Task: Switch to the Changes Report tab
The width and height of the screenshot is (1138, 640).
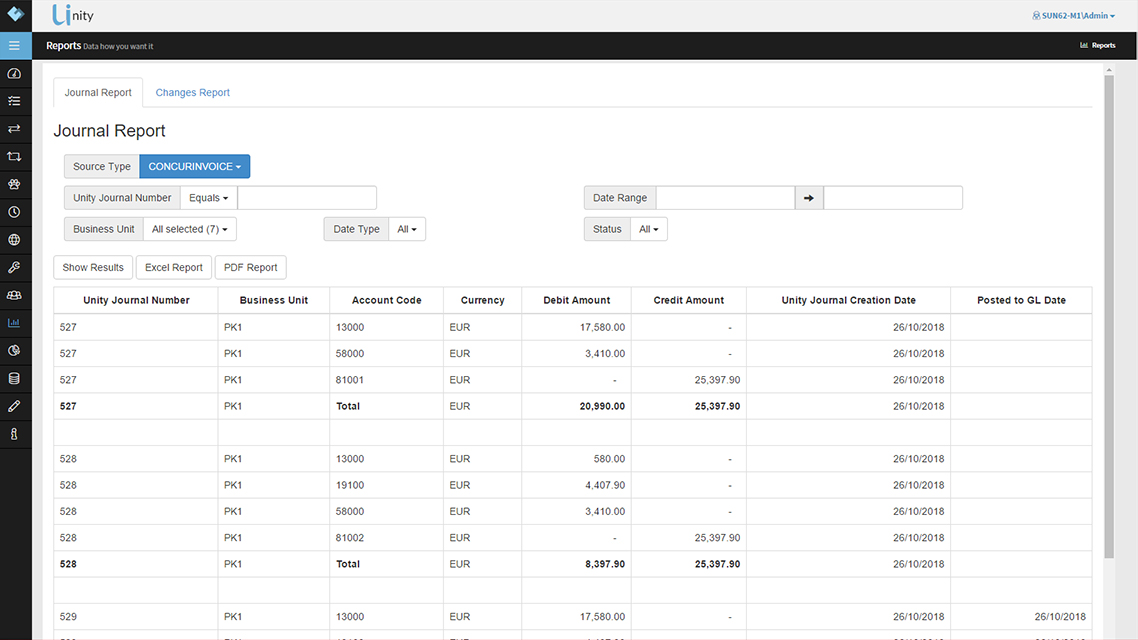Action: tap(192, 92)
